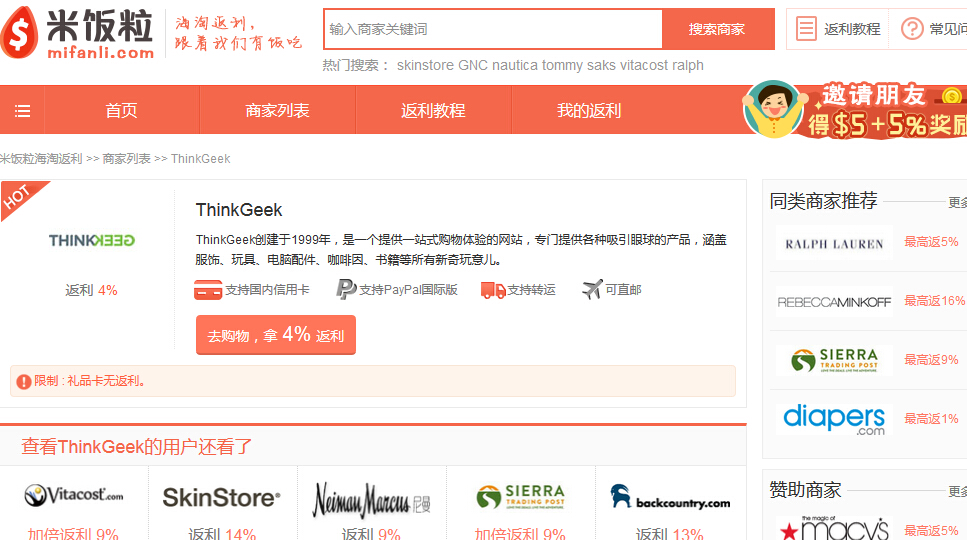
Task: Click the 去购物 拿4%返利 button
Action: (x=276, y=335)
